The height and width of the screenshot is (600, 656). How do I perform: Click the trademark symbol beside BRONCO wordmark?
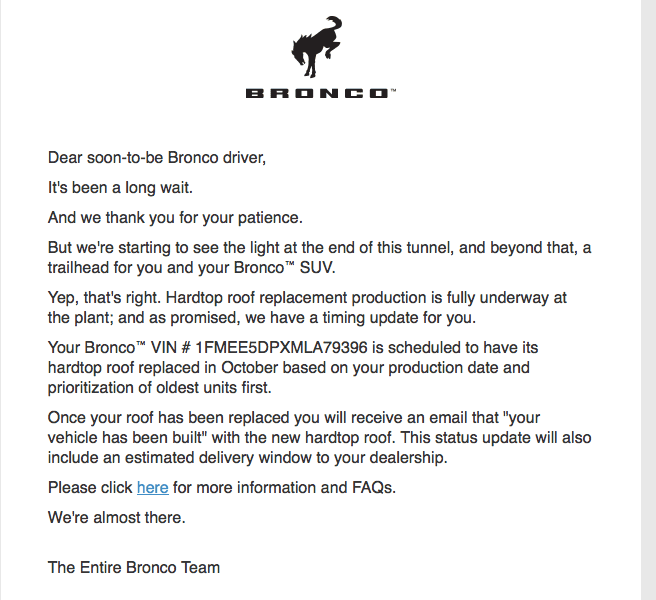coord(393,90)
